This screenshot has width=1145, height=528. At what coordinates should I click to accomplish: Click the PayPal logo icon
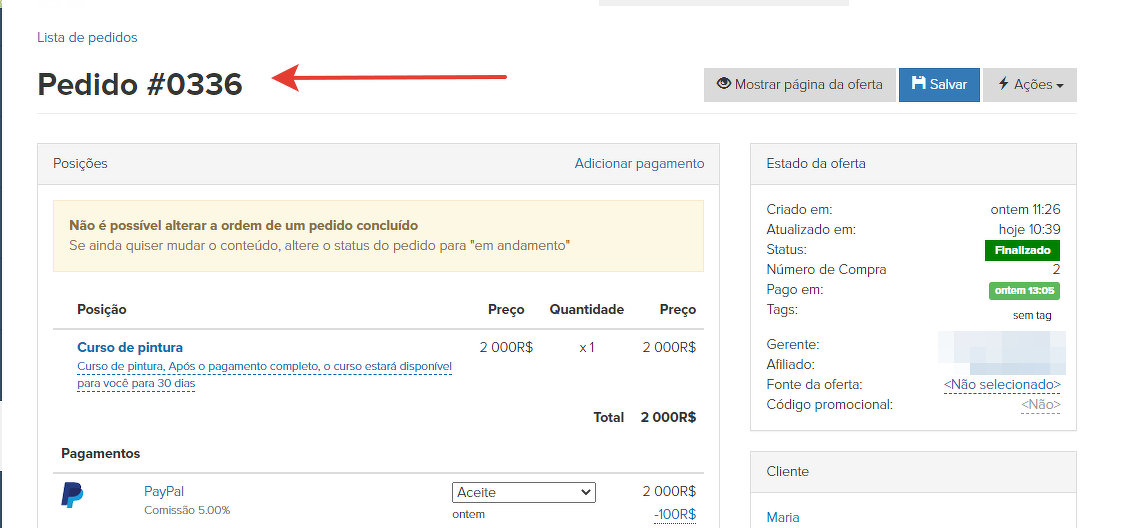(x=72, y=495)
